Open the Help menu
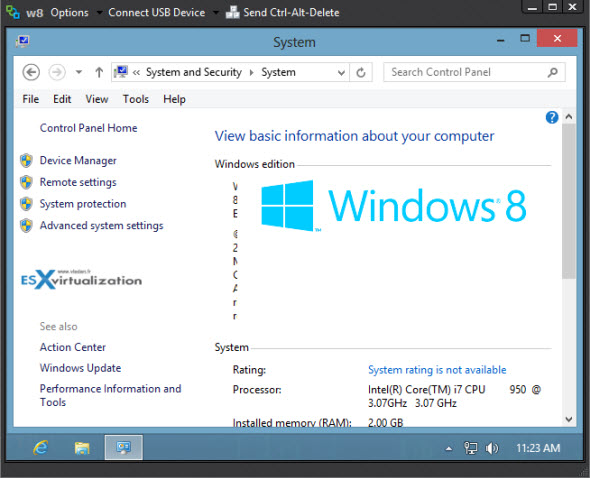This screenshot has height=478, width=590. (174, 99)
